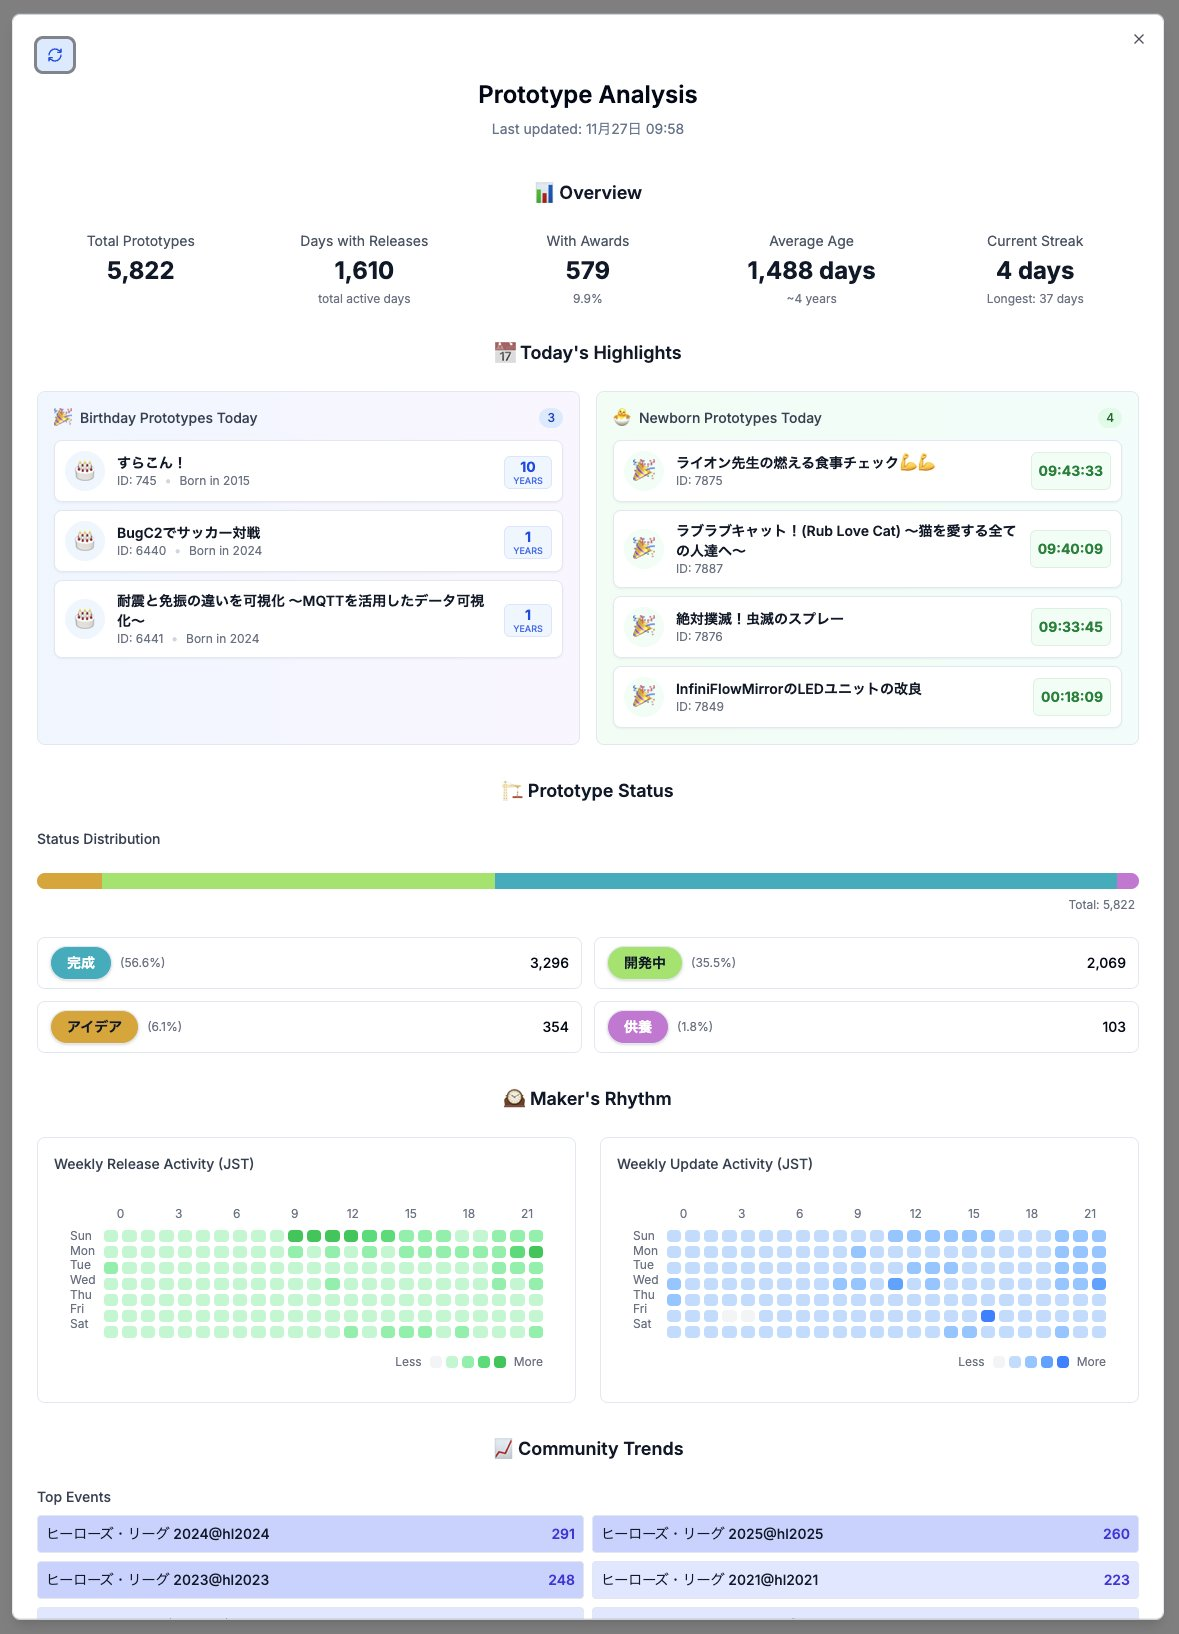
Task: Open the ラブラブキャット newborn prototype card
Action: [x=867, y=549]
